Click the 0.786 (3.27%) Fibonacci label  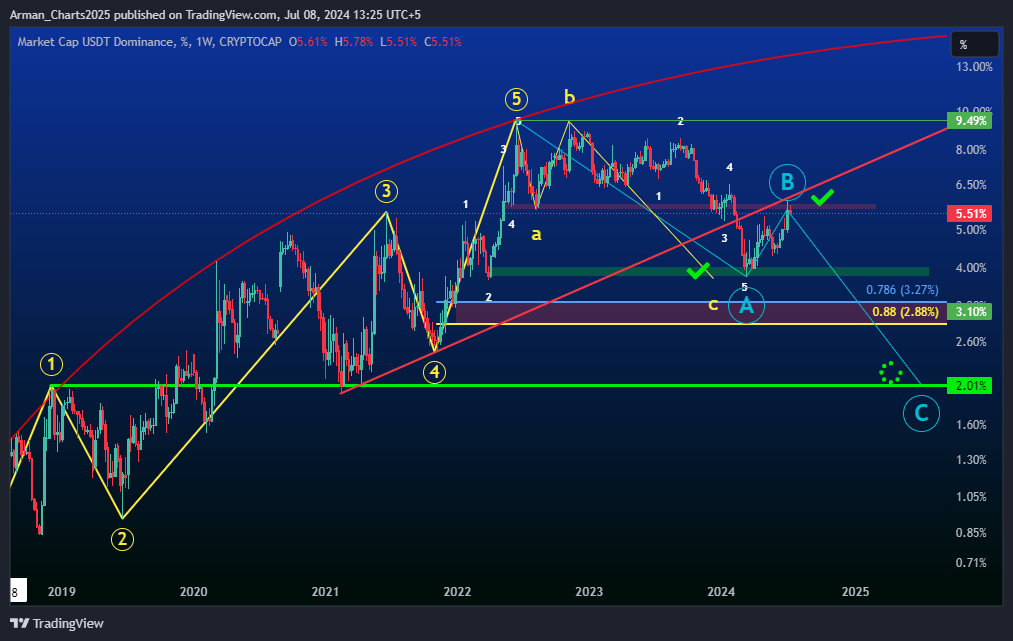pos(902,289)
